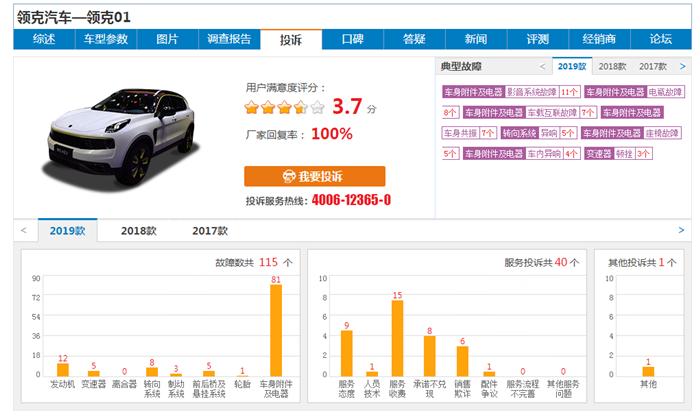The height and width of the screenshot is (416, 700).
Task: Click the 配件争议 axis label
Action: pyautogui.click(x=489, y=389)
